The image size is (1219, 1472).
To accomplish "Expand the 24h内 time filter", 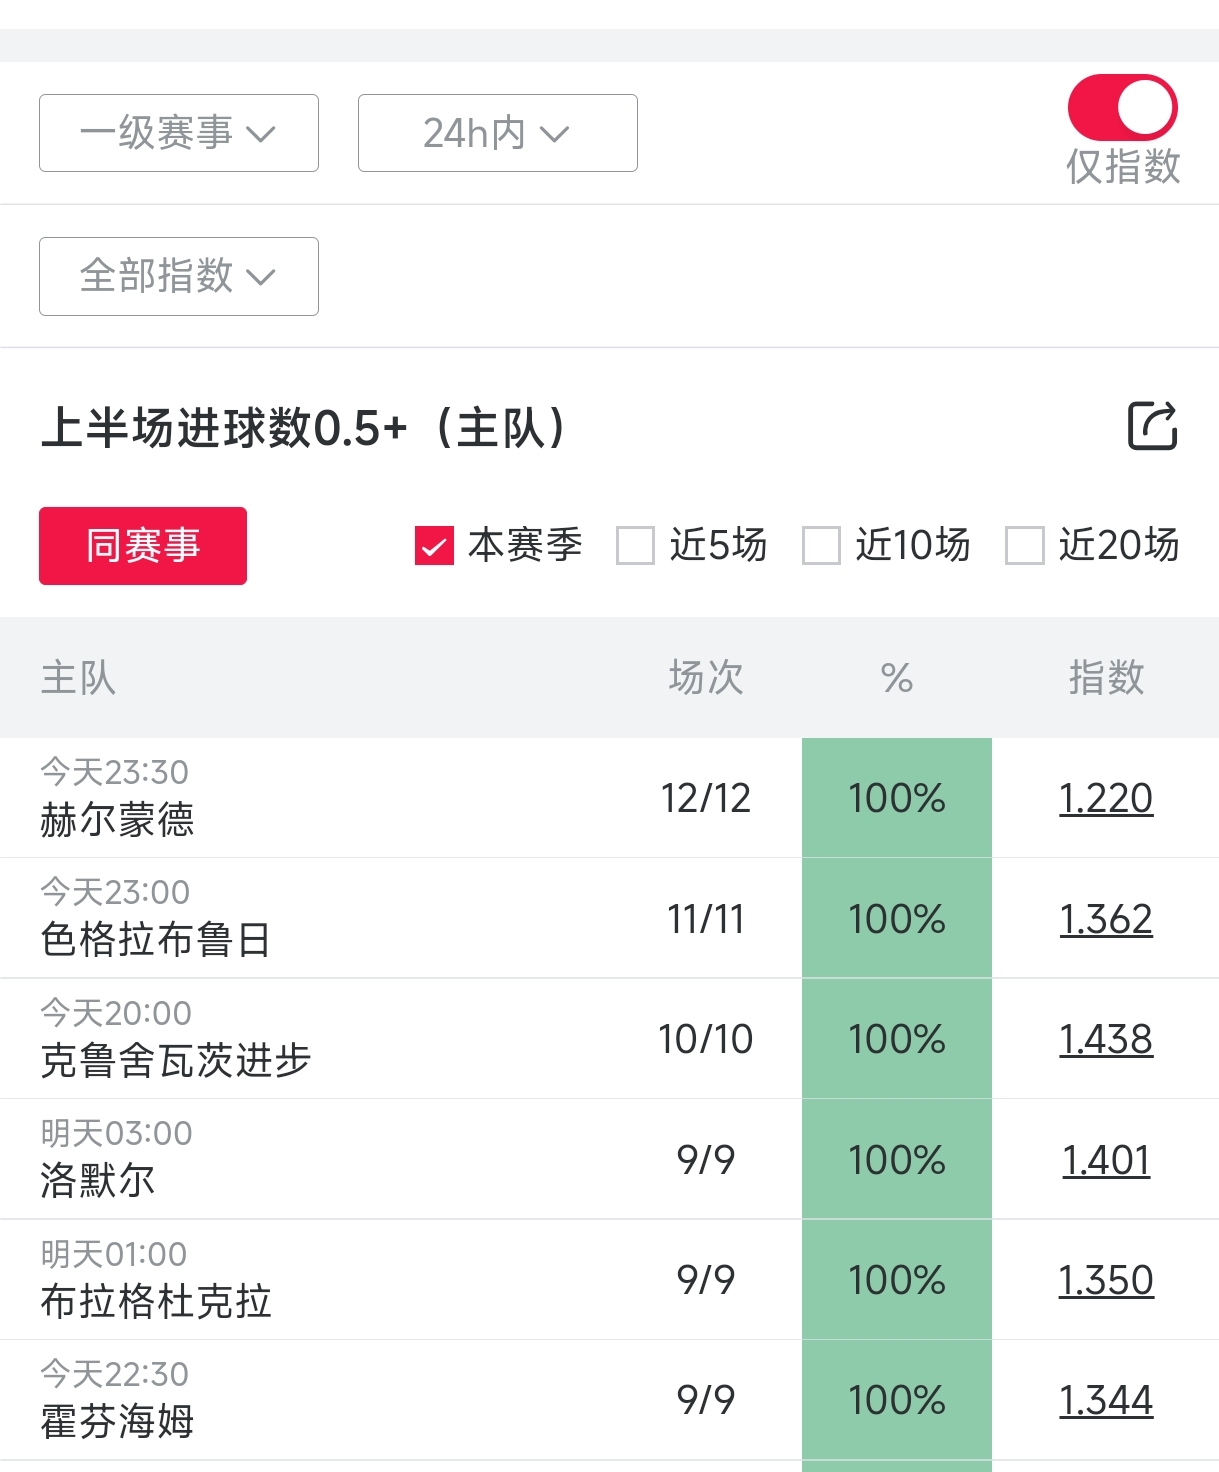I will (497, 133).
